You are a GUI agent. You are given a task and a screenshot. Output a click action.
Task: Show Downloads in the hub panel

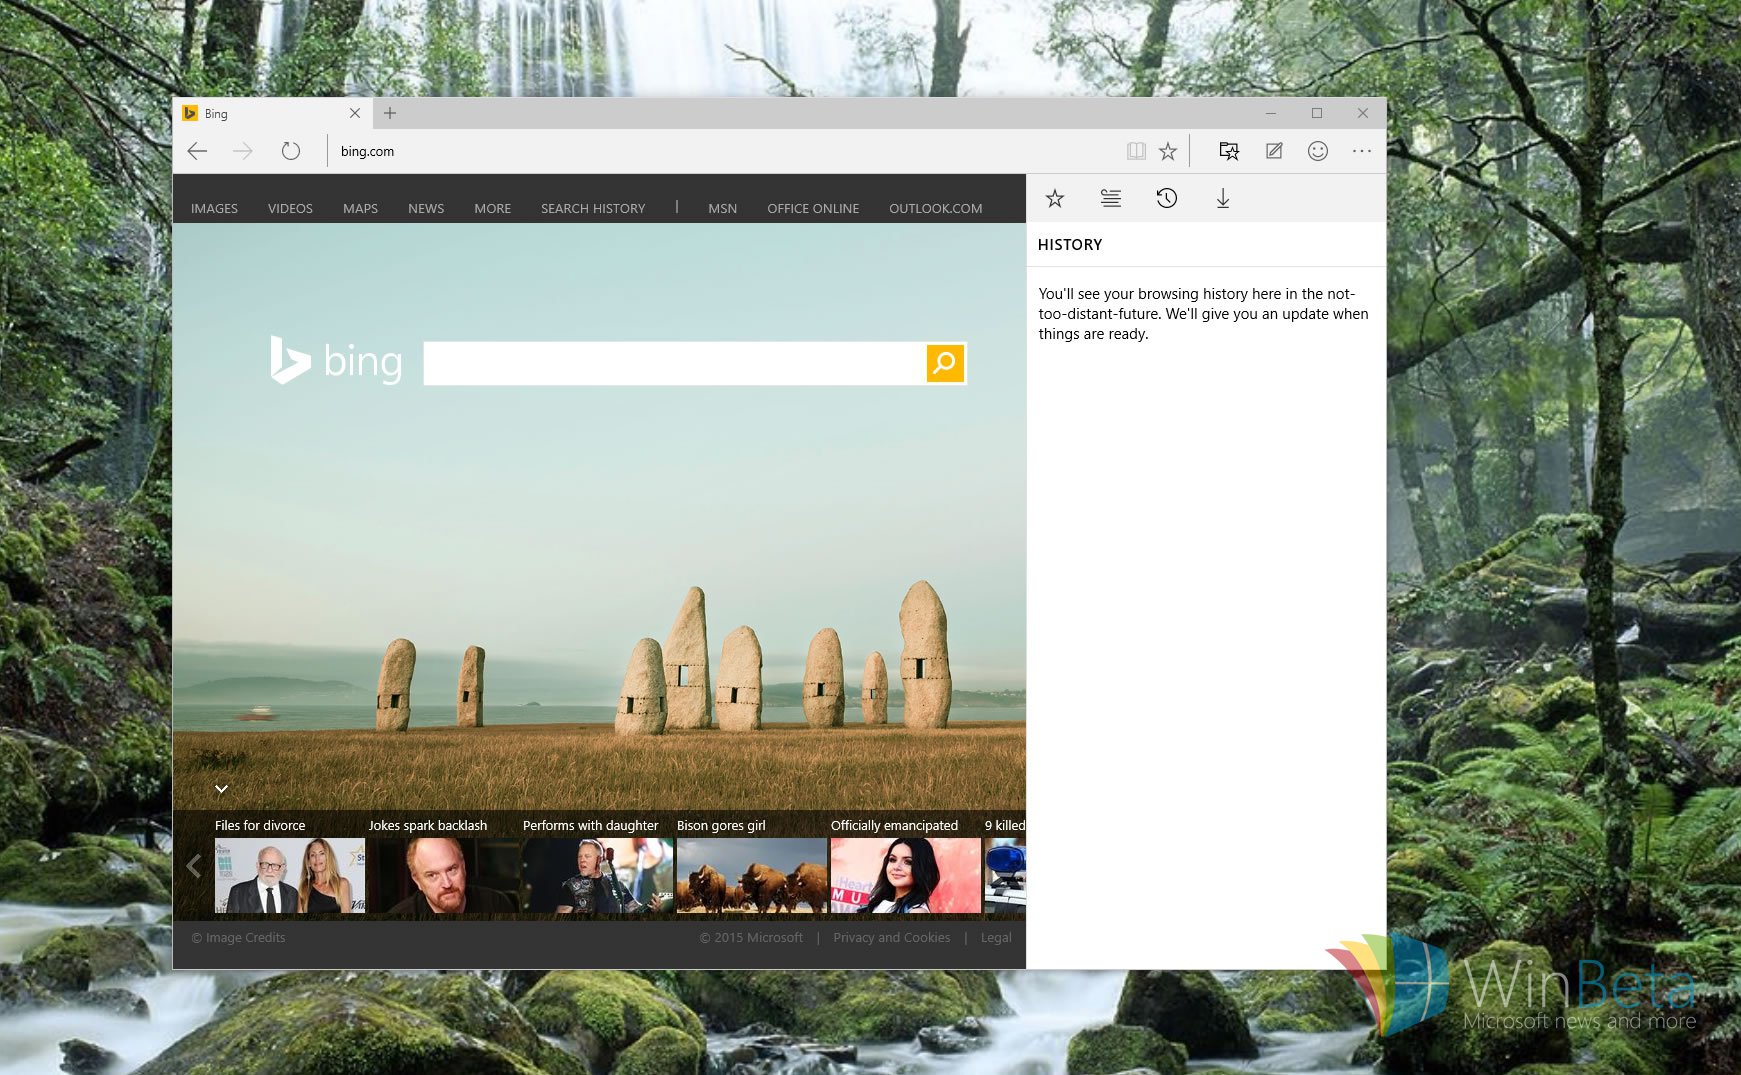pyautogui.click(x=1223, y=198)
